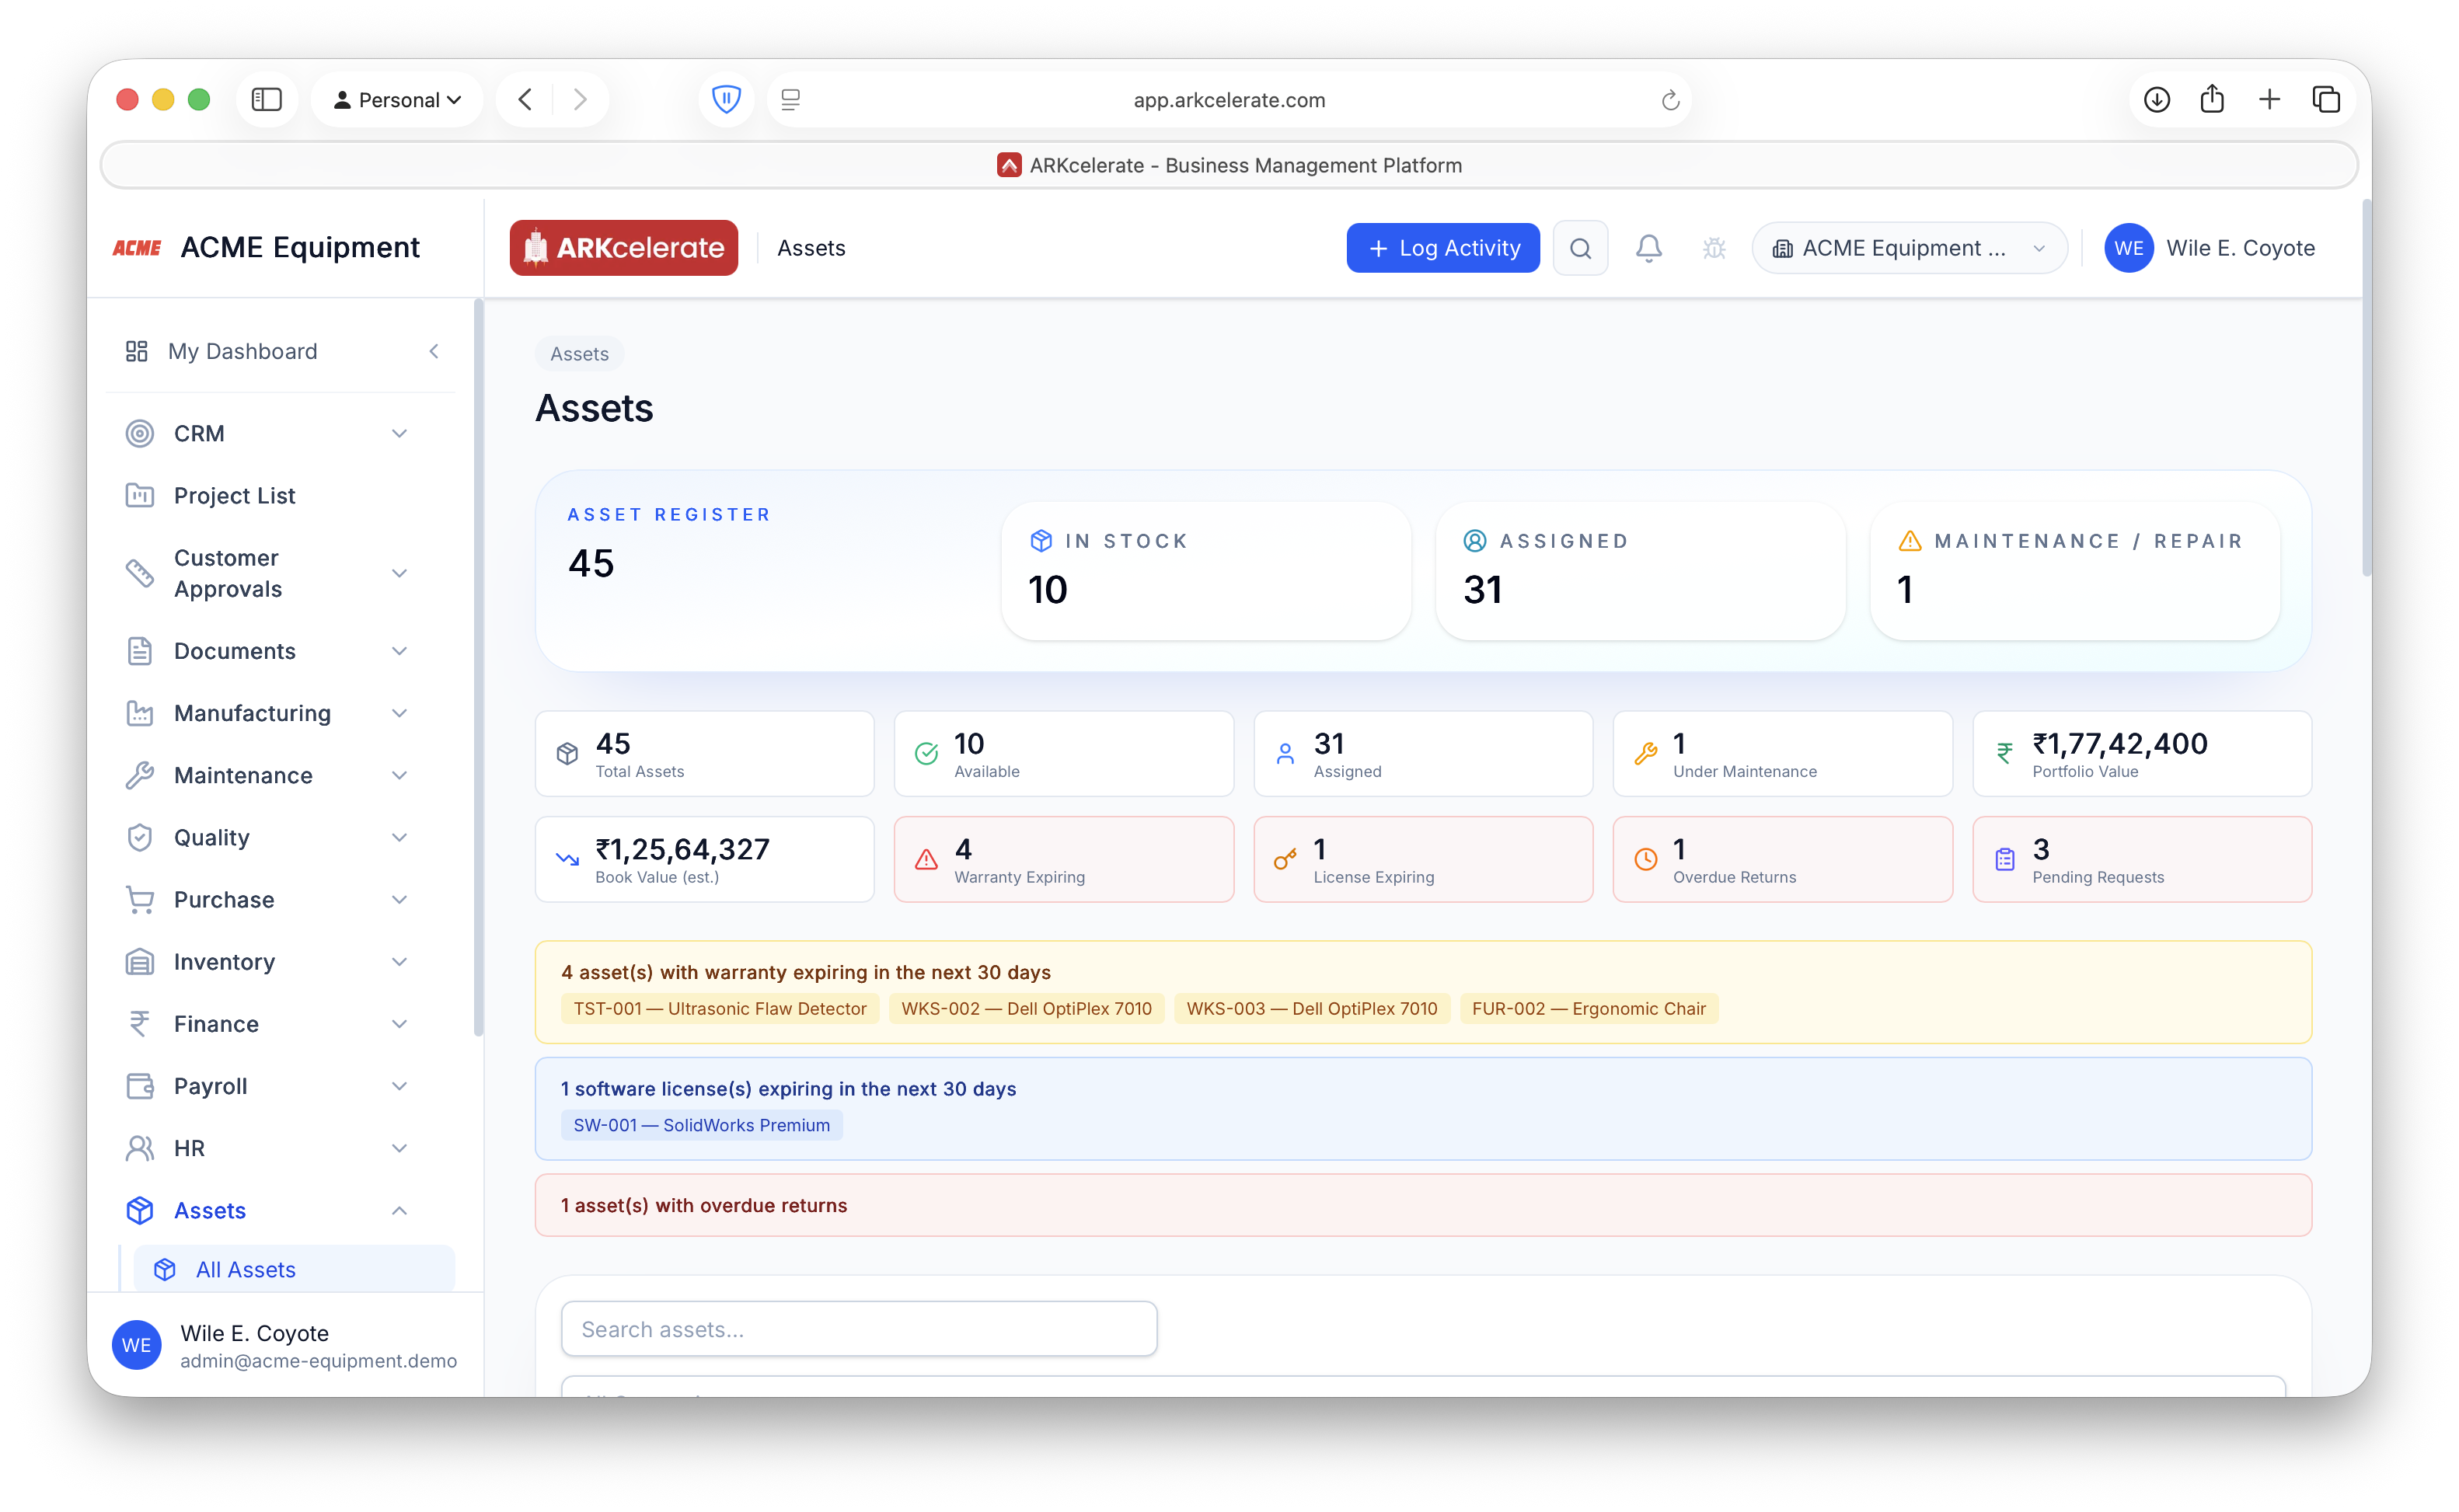Click the Log Activity button
Image resolution: width=2459 pixels, height=1512 pixels.
tap(1442, 248)
